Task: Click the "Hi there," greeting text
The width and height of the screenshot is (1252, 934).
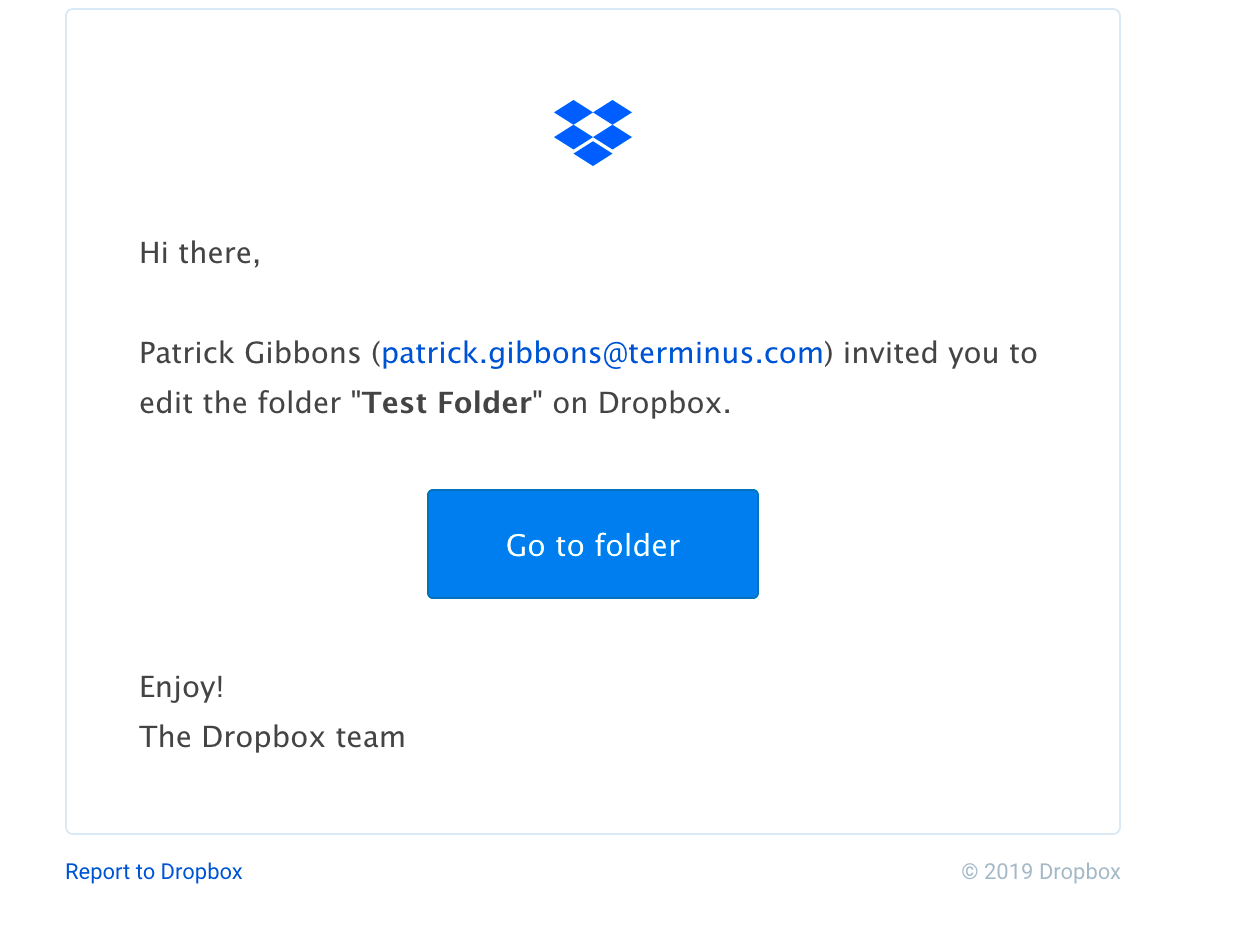Action: 200,253
